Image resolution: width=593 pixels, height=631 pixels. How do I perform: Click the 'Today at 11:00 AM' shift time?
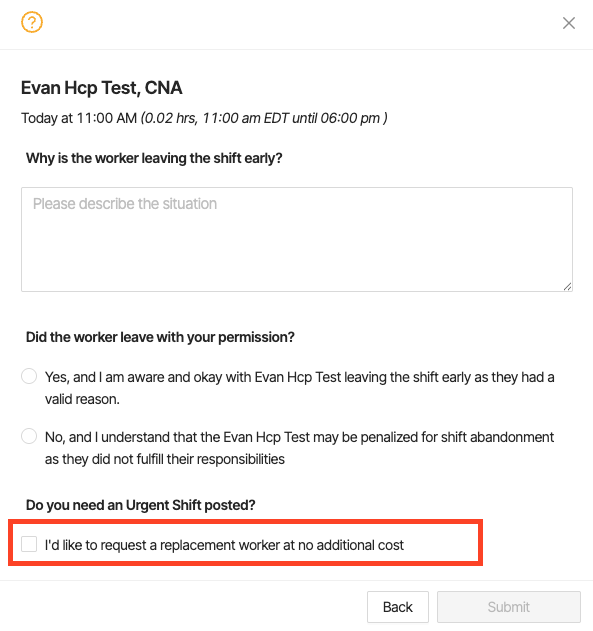point(79,118)
